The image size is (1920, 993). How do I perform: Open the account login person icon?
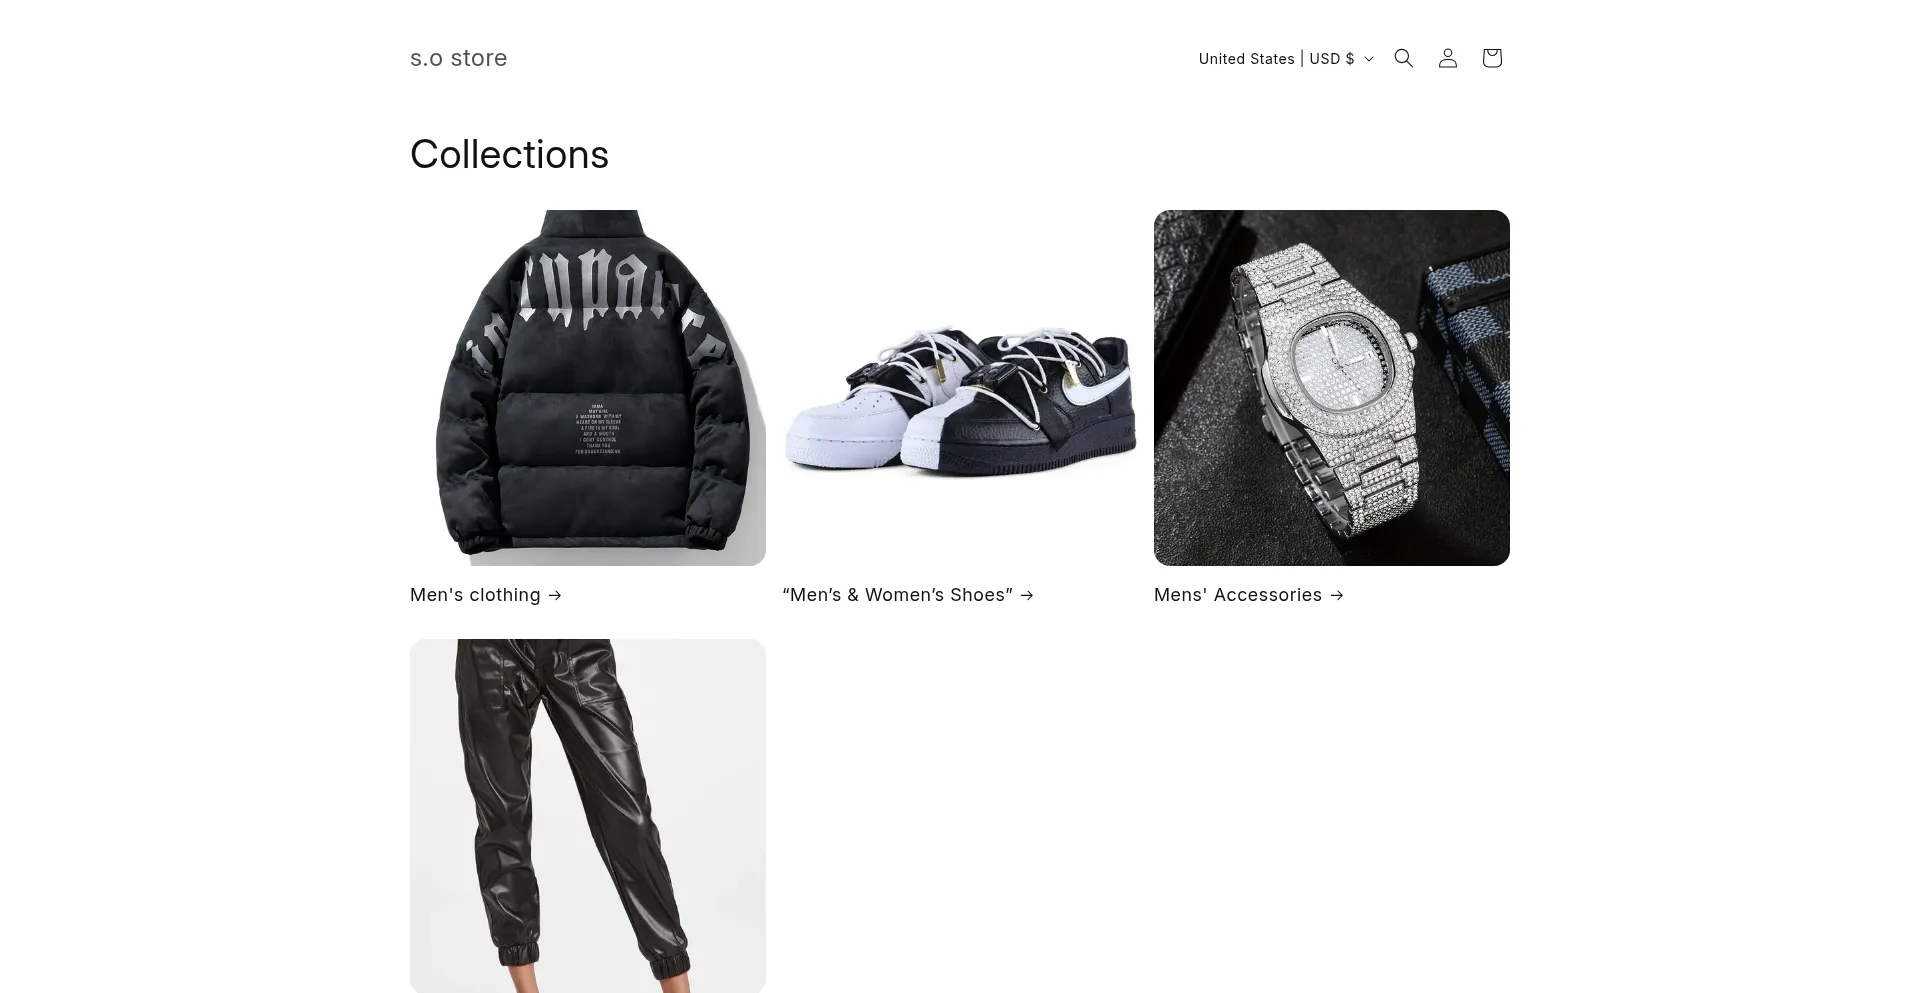(x=1448, y=58)
